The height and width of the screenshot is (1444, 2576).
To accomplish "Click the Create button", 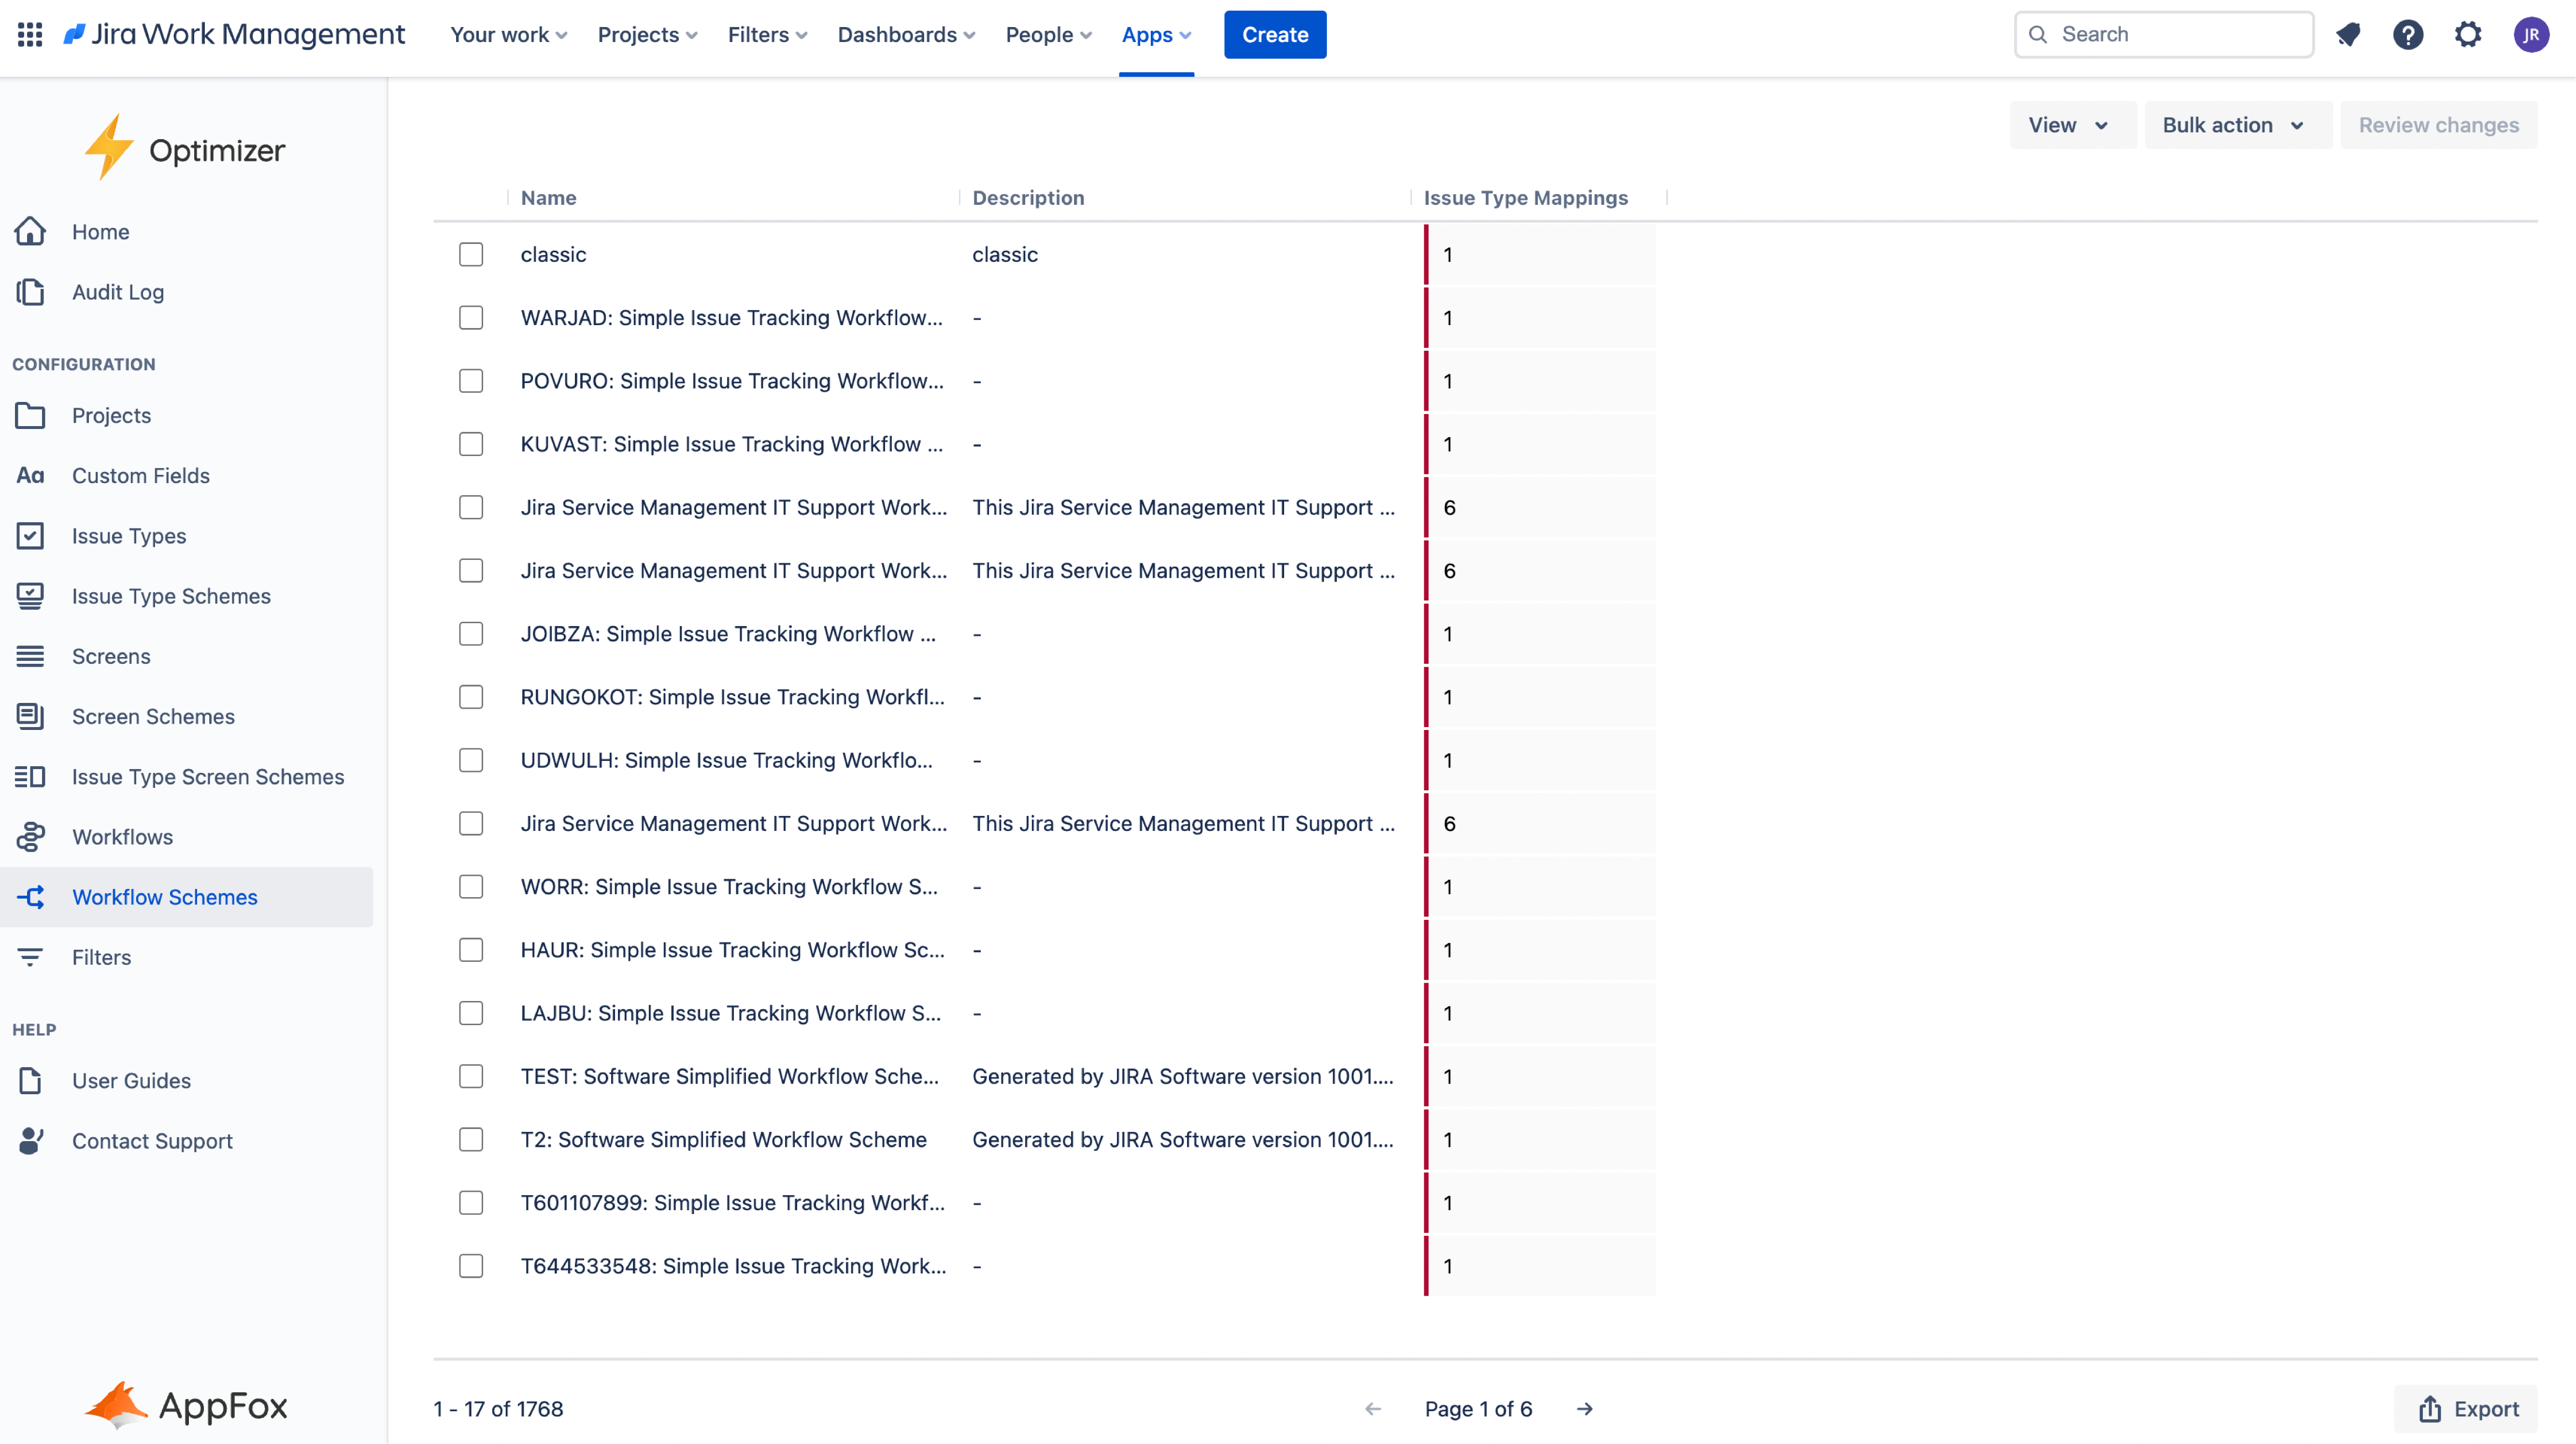I will [x=1274, y=35].
